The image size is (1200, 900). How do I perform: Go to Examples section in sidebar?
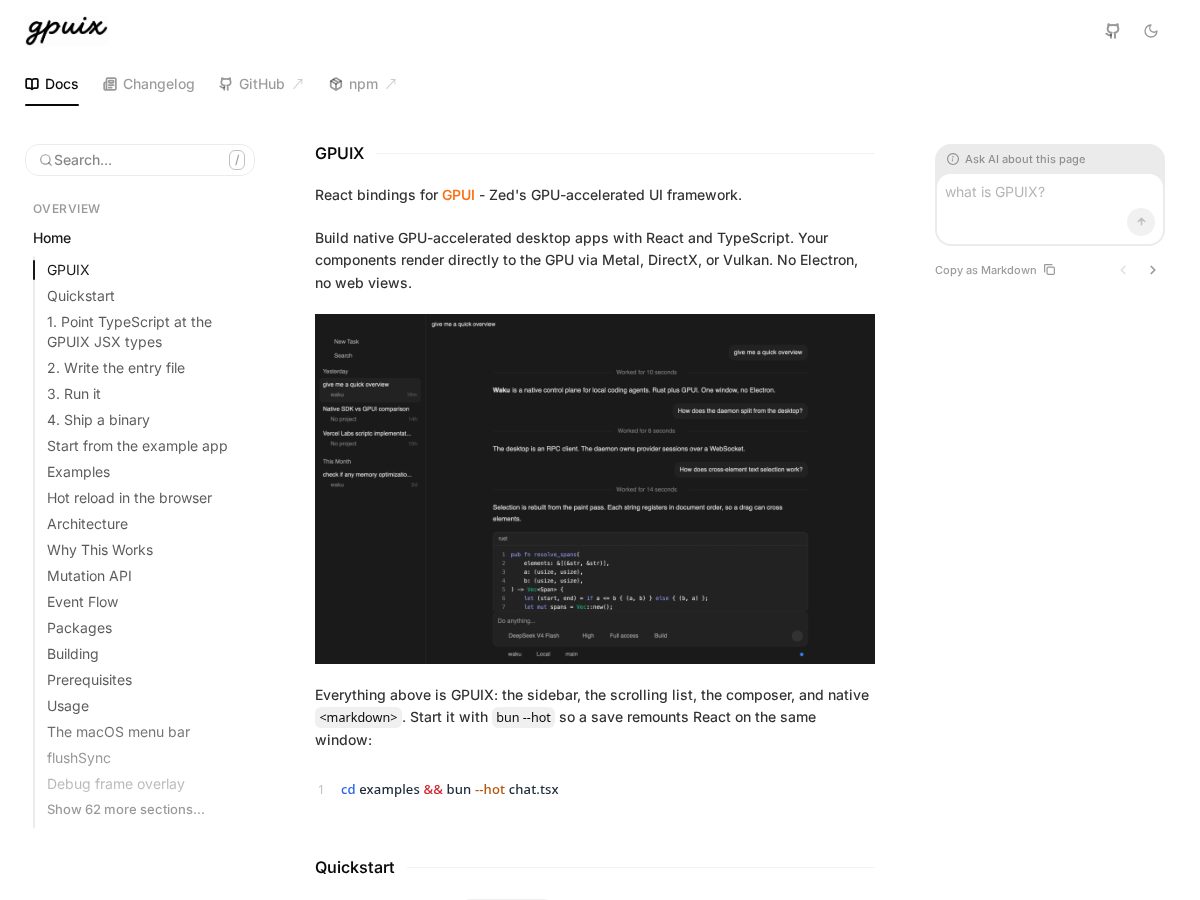pyautogui.click(x=78, y=472)
